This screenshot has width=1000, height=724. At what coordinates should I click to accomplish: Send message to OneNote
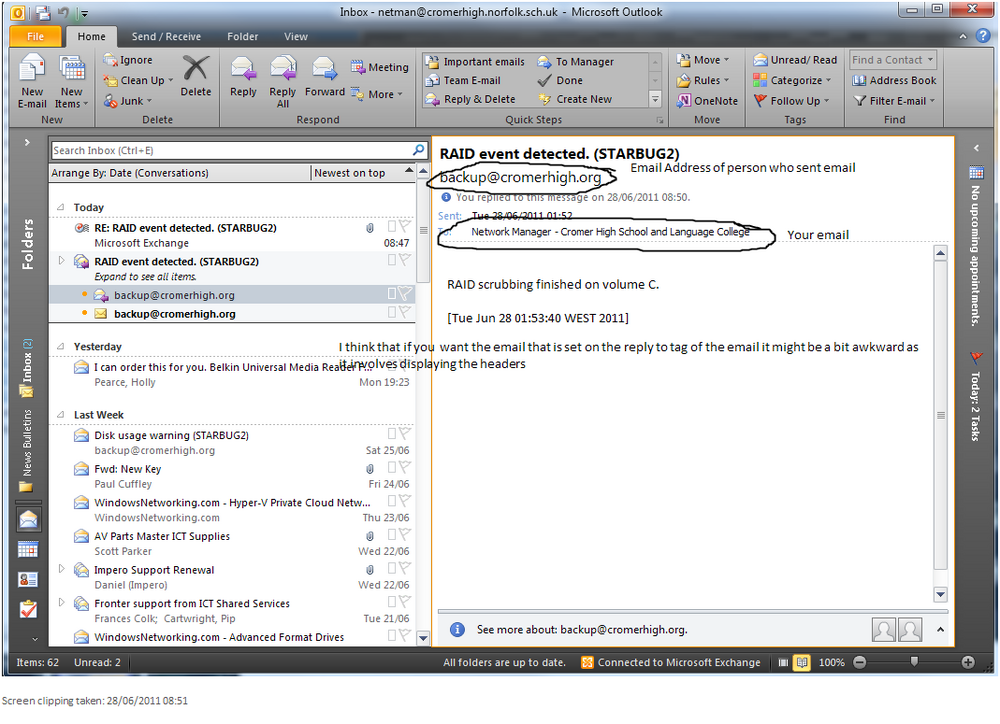pyautogui.click(x=707, y=101)
